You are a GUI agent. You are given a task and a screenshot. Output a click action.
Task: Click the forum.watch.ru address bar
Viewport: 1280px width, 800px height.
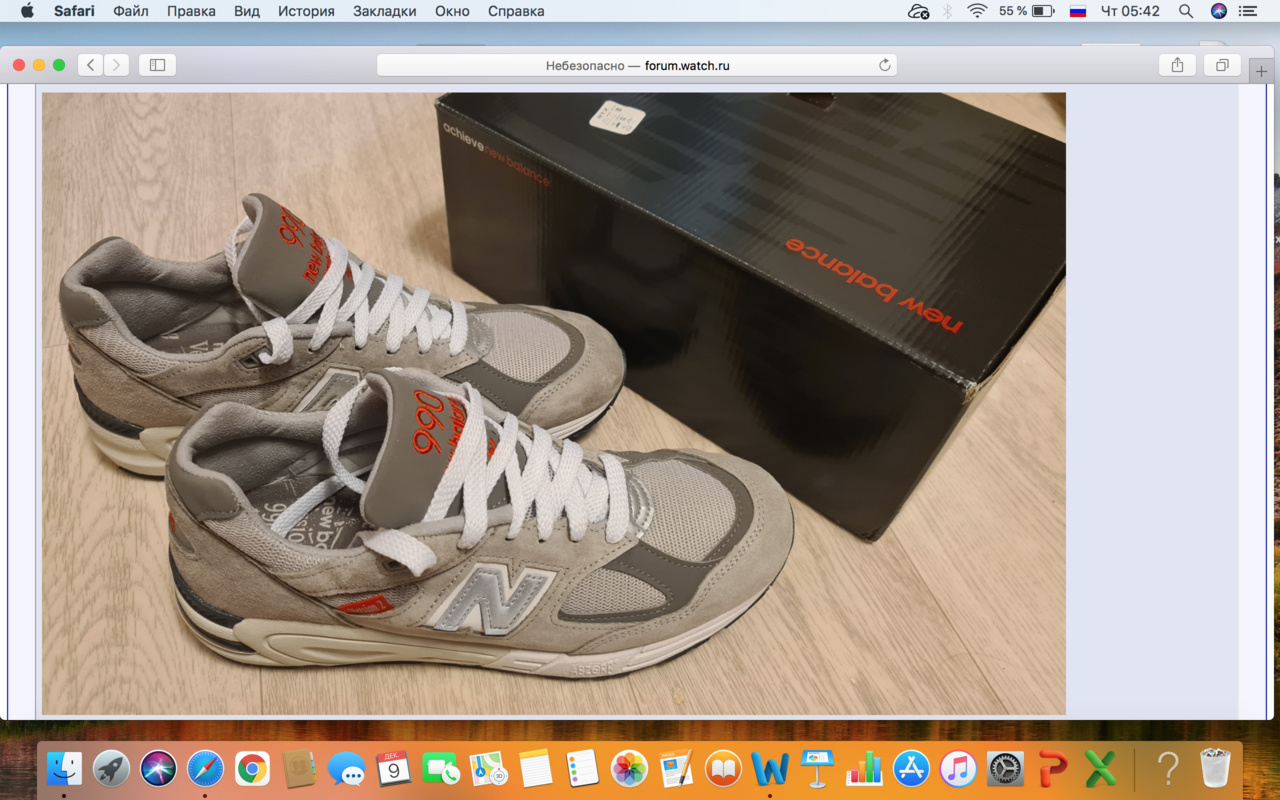click(637, 65)
